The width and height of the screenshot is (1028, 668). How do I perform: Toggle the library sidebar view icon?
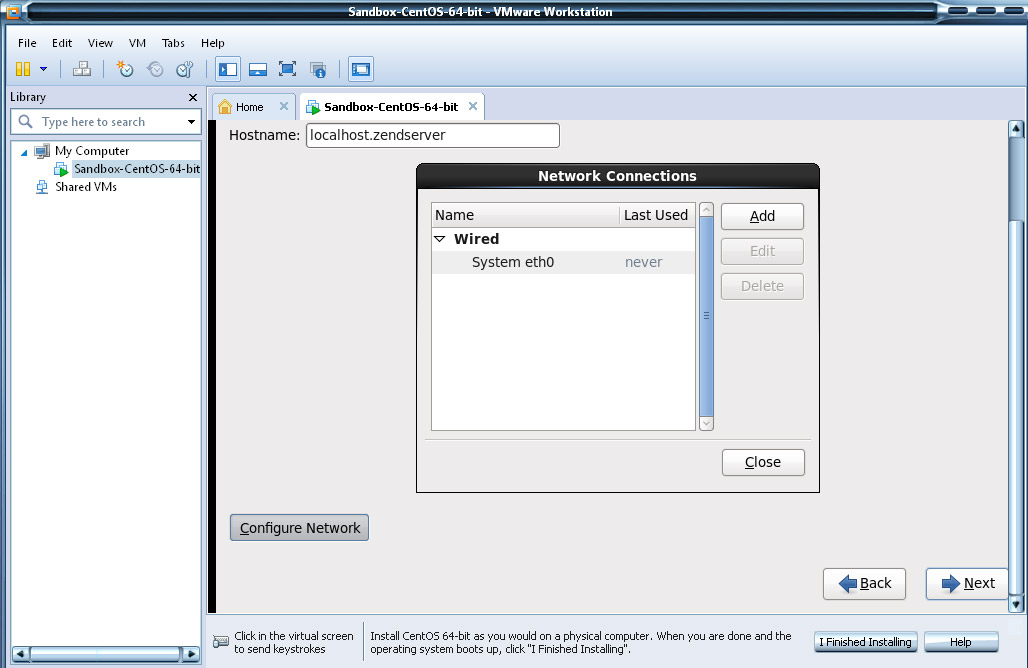tap(228, 69)
